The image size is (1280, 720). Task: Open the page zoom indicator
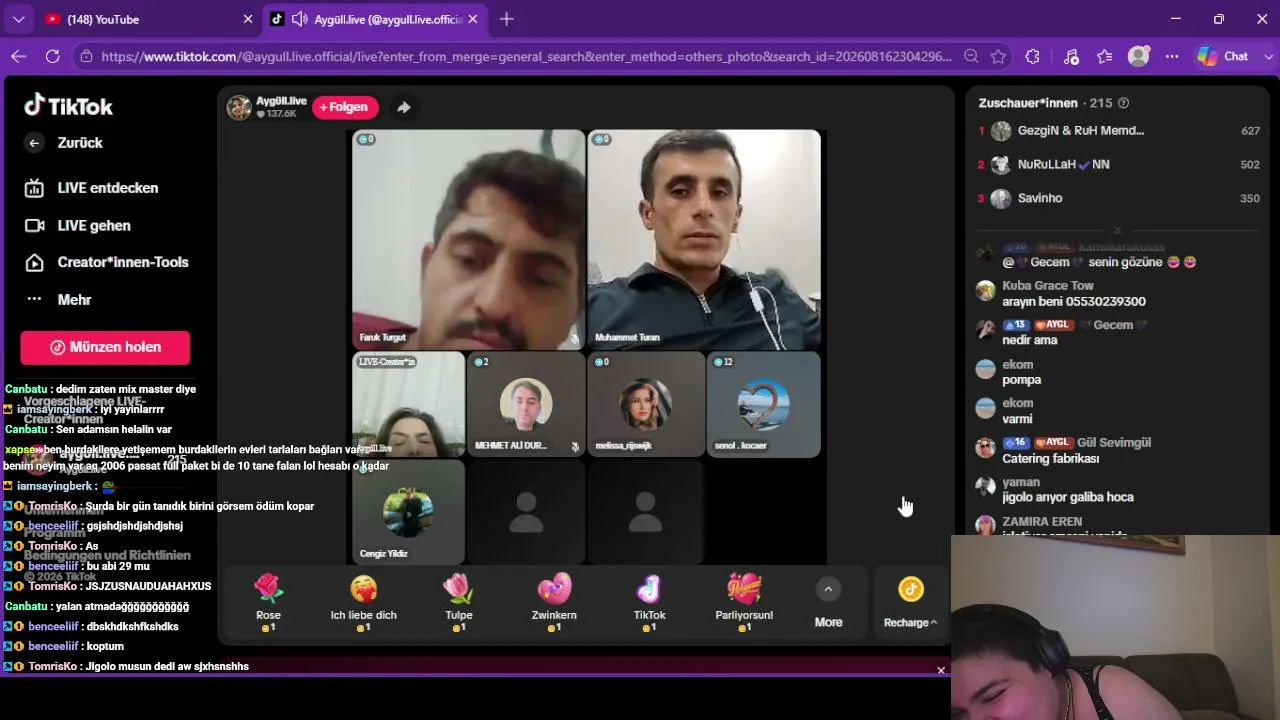click(x=971, y=57)
